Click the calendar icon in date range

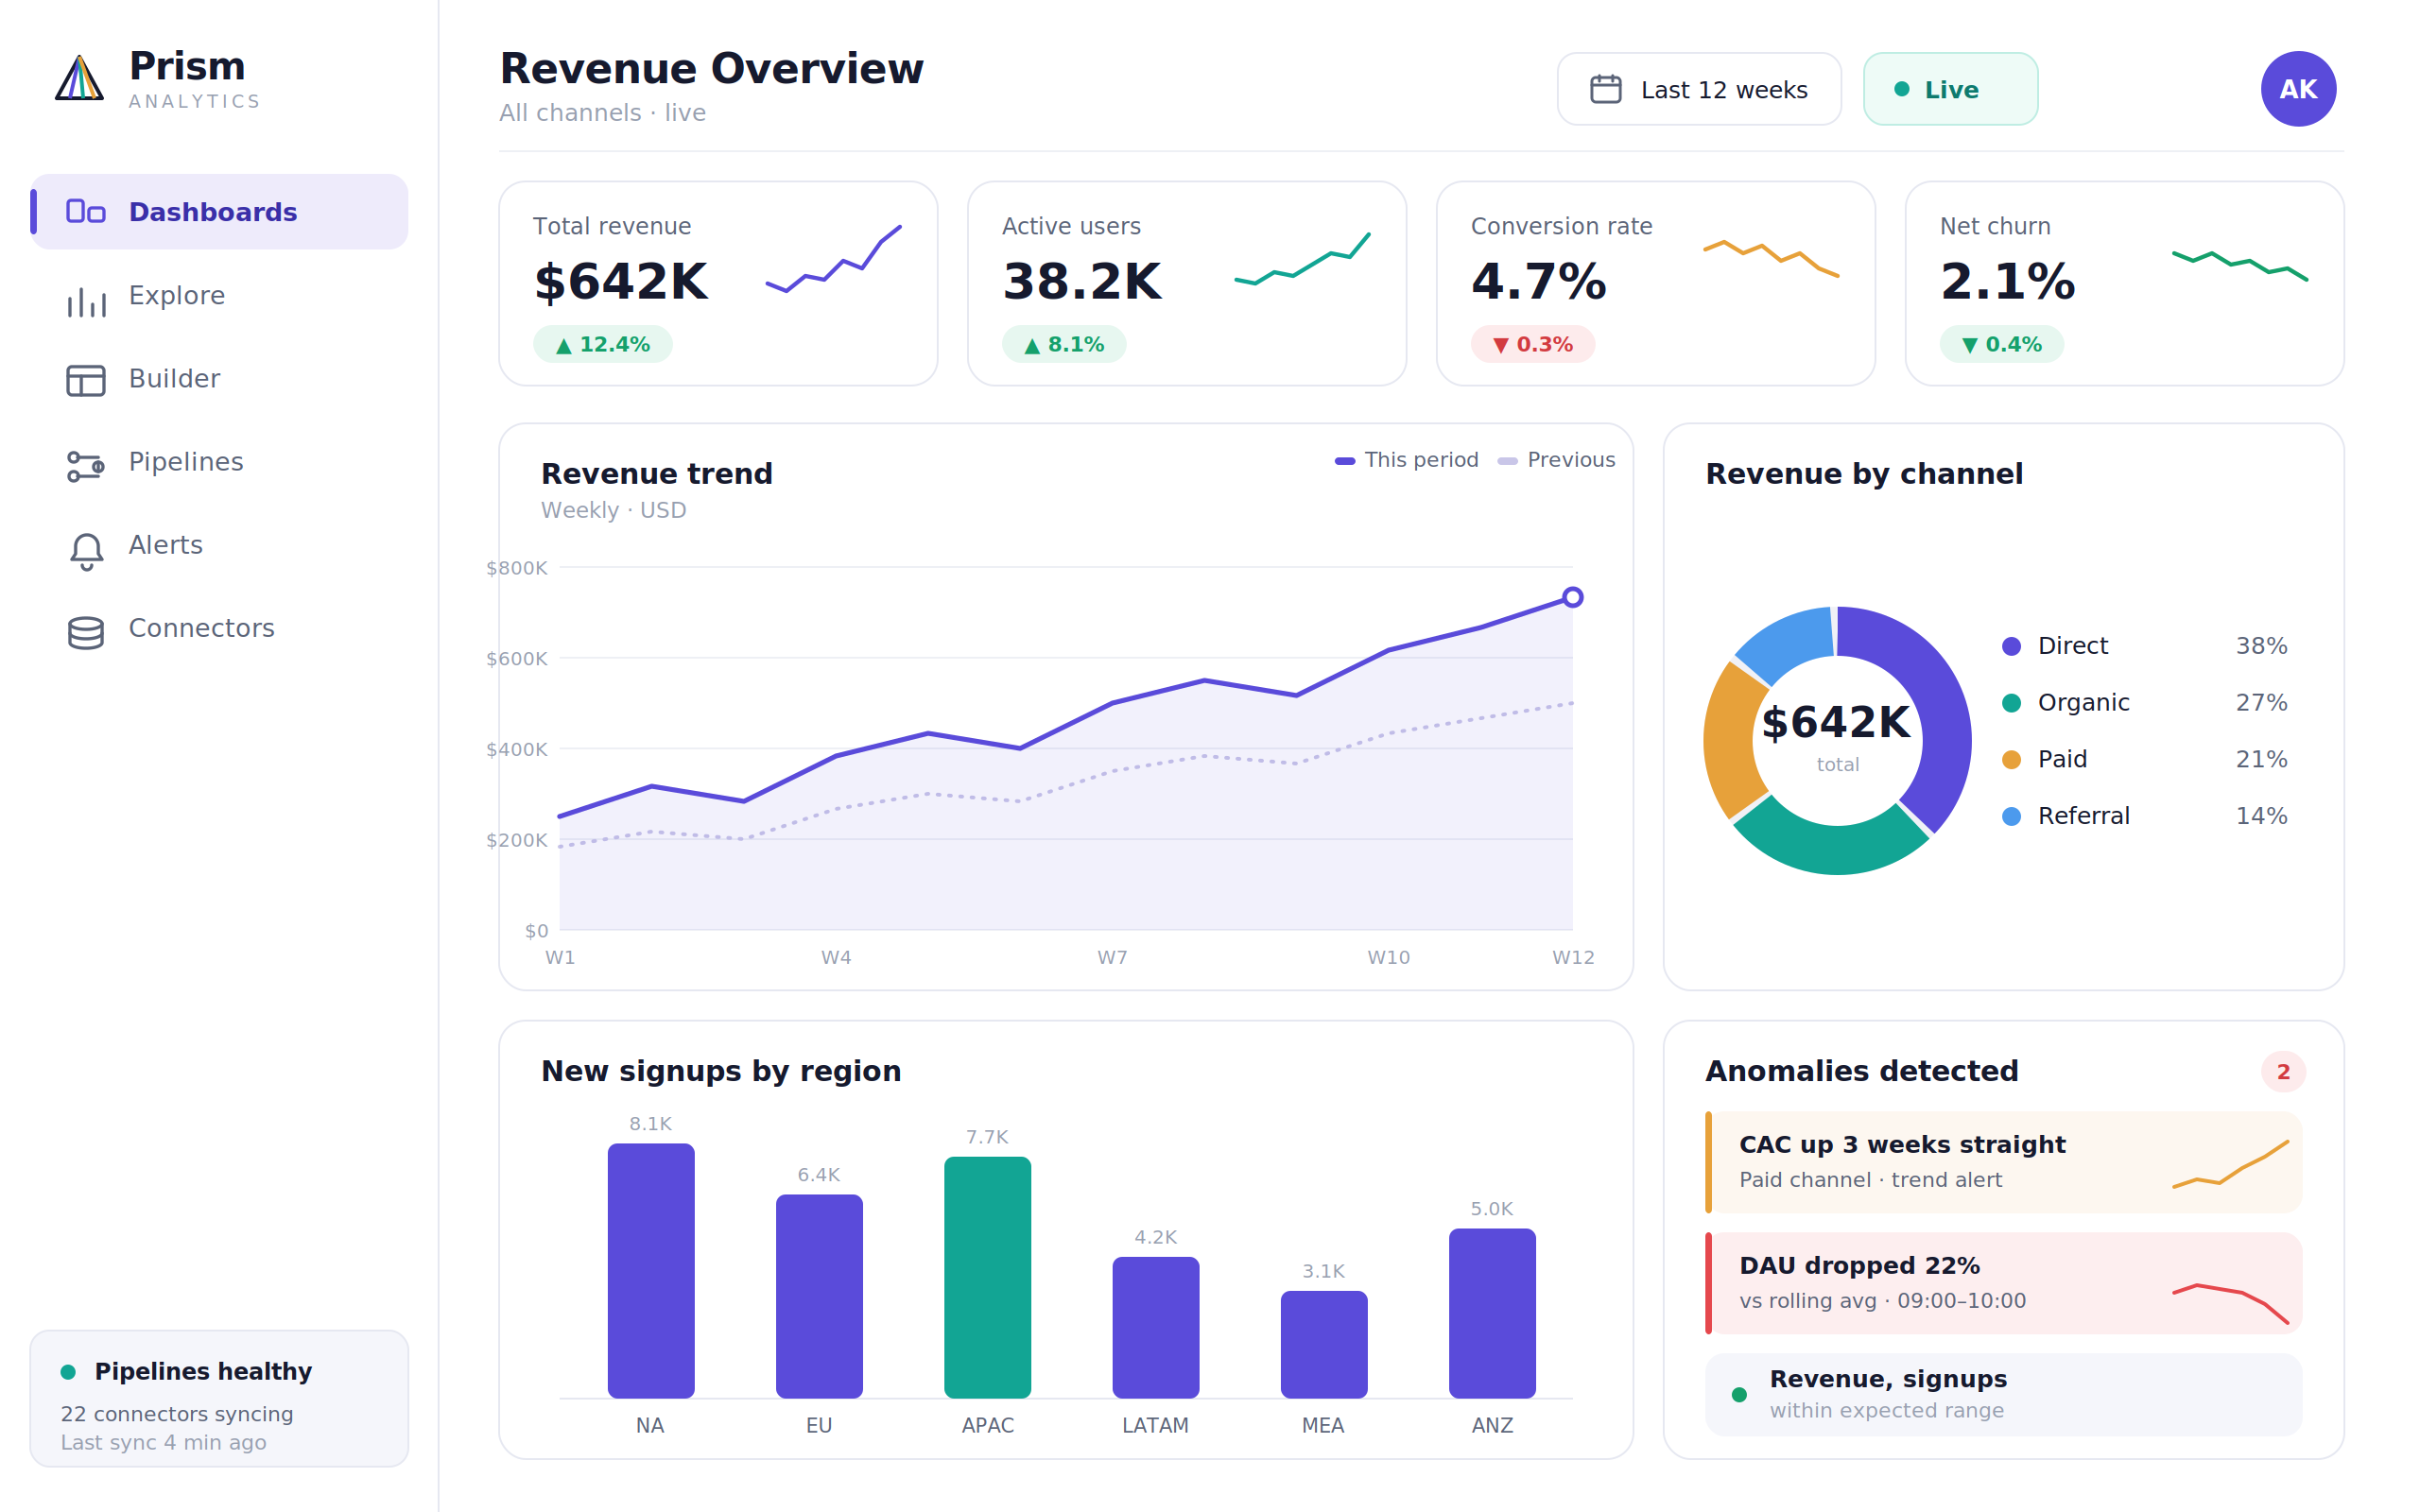[x=1606, y=89]
